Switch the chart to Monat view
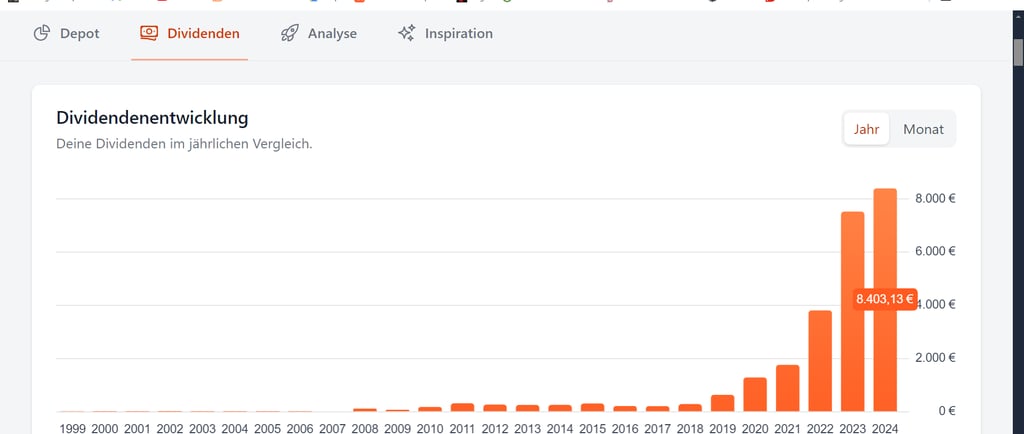Screen dimensions: 1024x434 (x=923, y=129)
